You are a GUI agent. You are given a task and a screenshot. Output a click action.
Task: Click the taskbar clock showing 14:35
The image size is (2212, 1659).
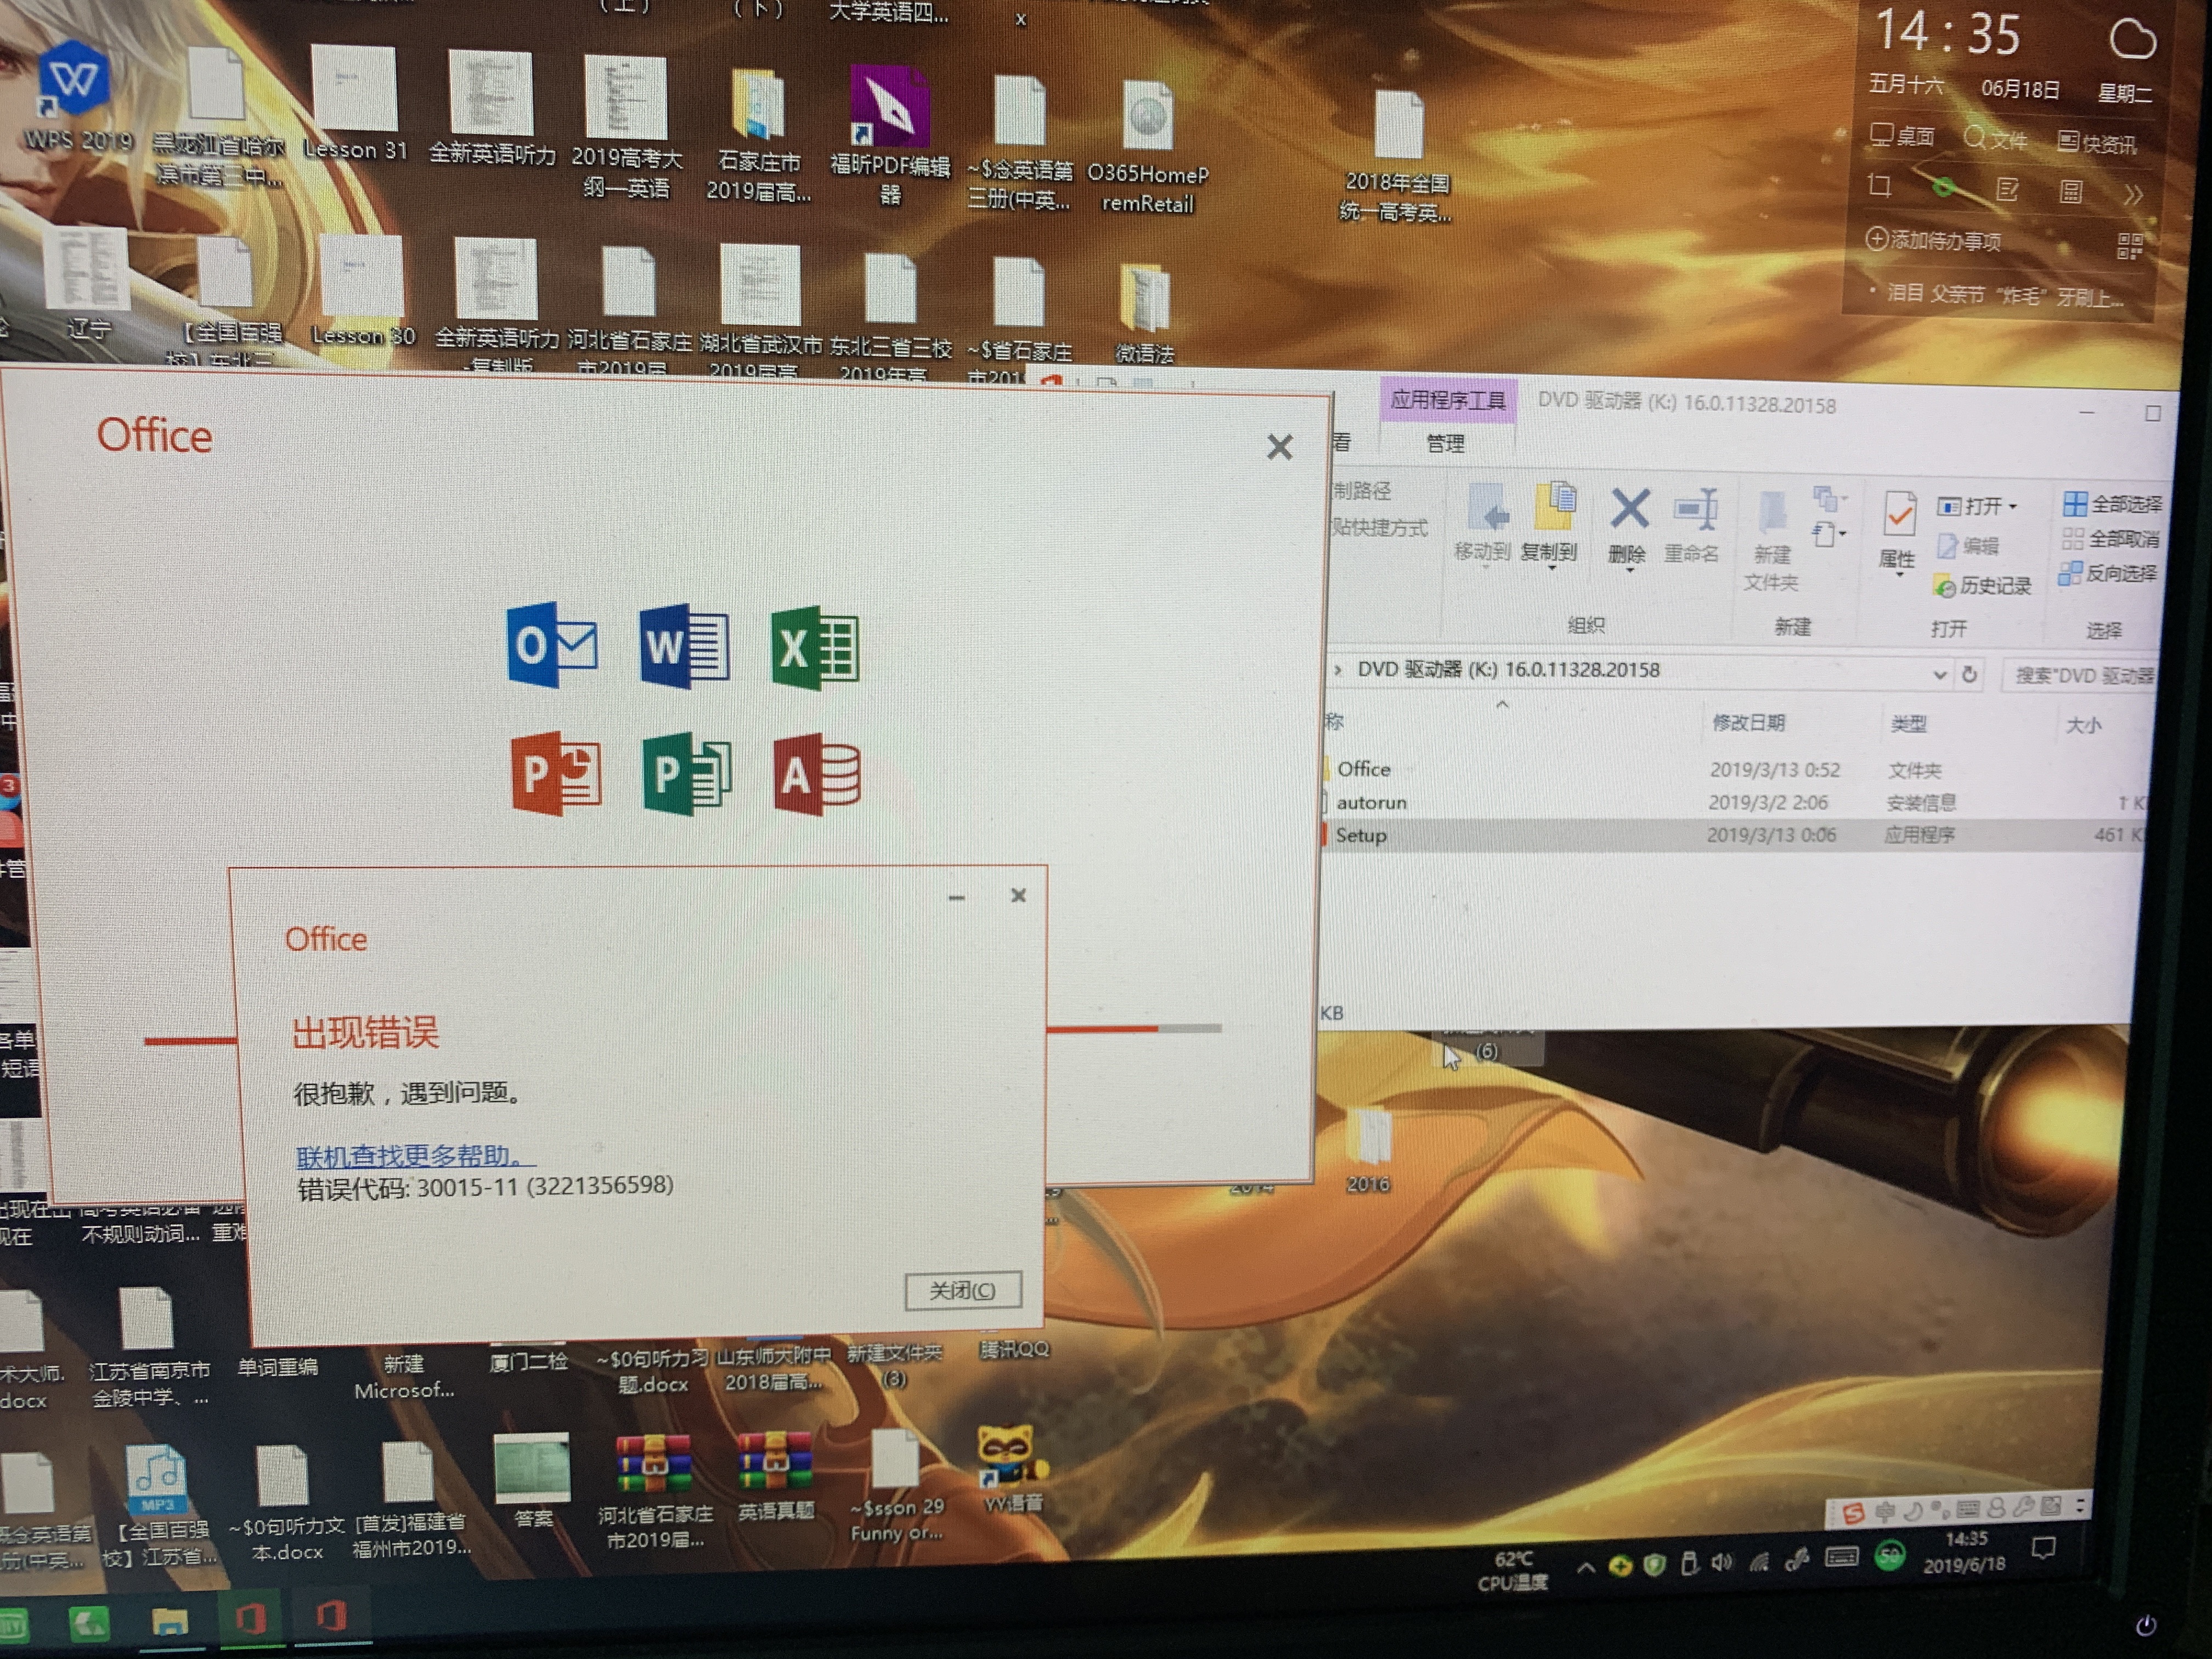1964,1551
